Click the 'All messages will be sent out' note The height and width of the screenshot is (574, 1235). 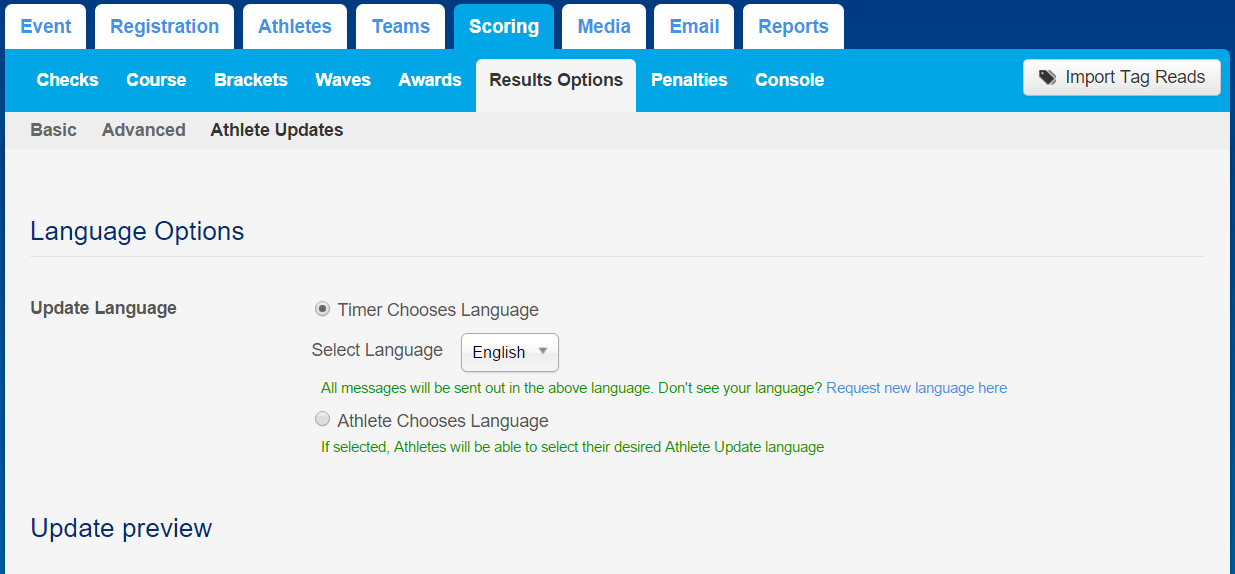571,388
